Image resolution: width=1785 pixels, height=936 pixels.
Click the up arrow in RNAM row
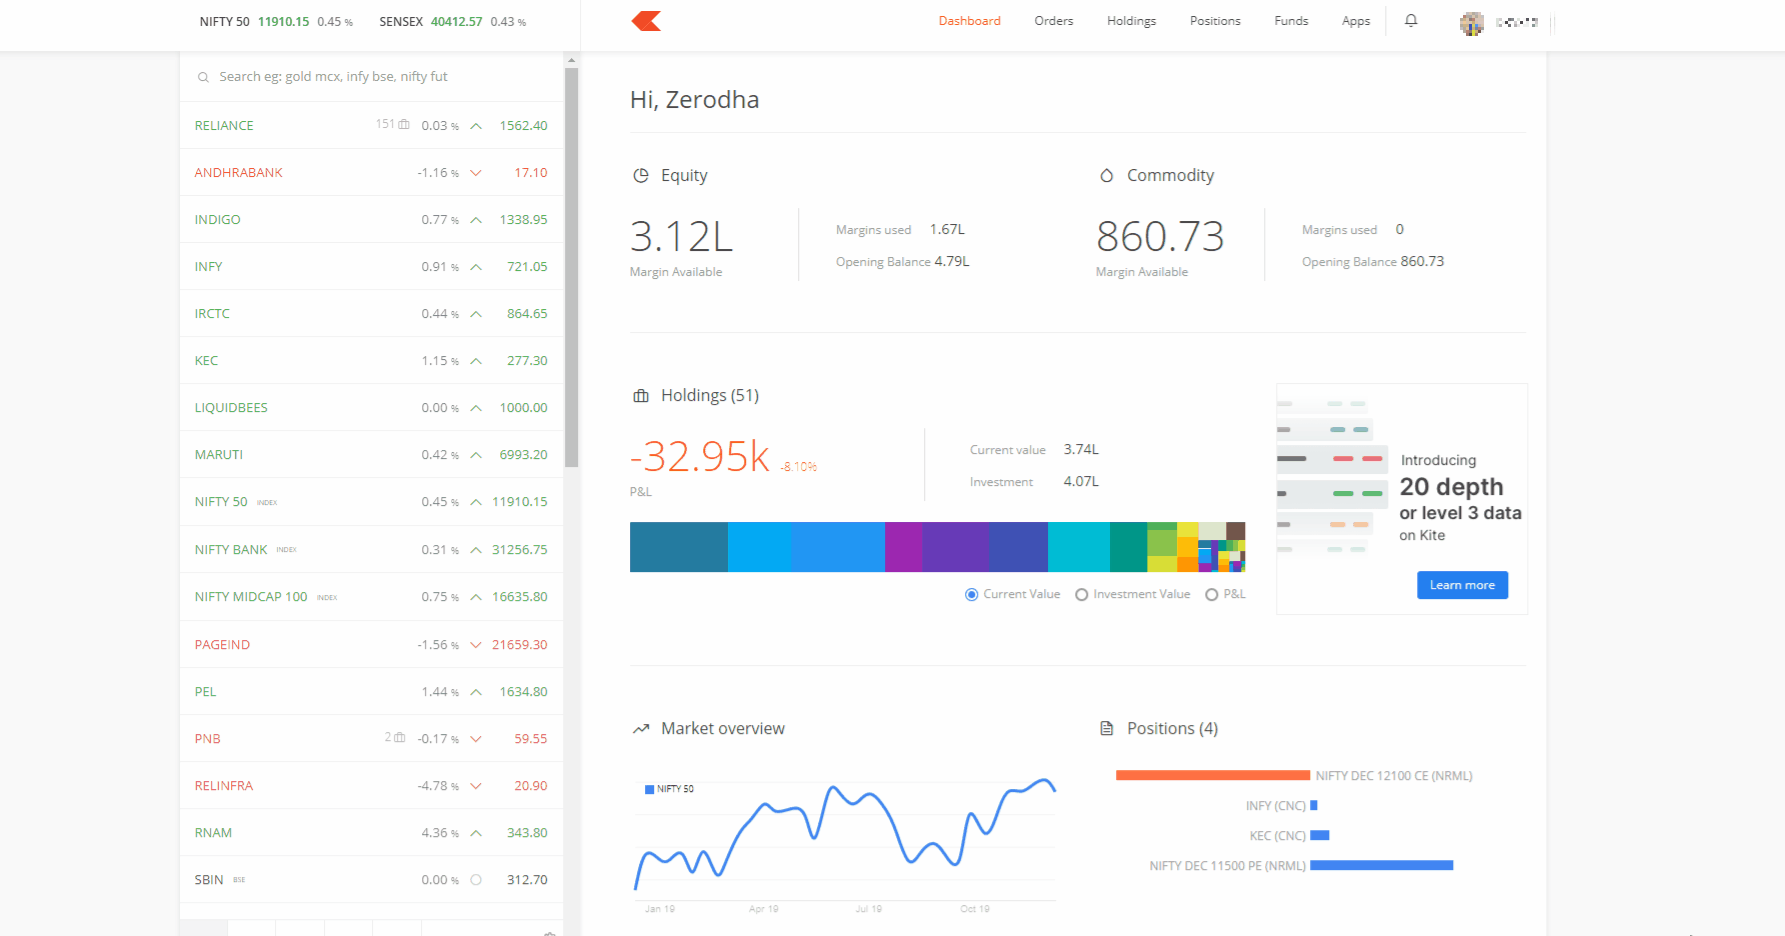click(x=476, y=833)
